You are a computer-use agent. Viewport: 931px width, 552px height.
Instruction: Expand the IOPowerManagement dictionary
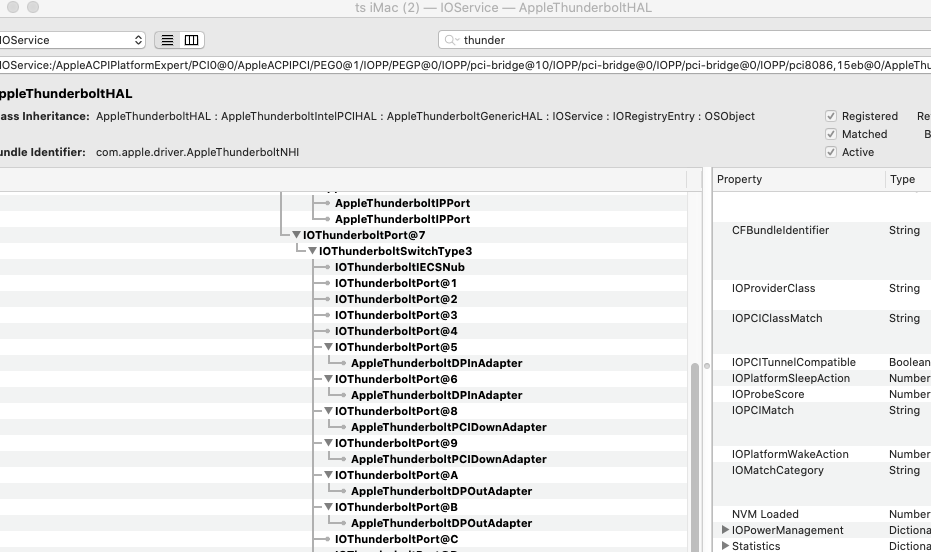(x=725, y=530)
